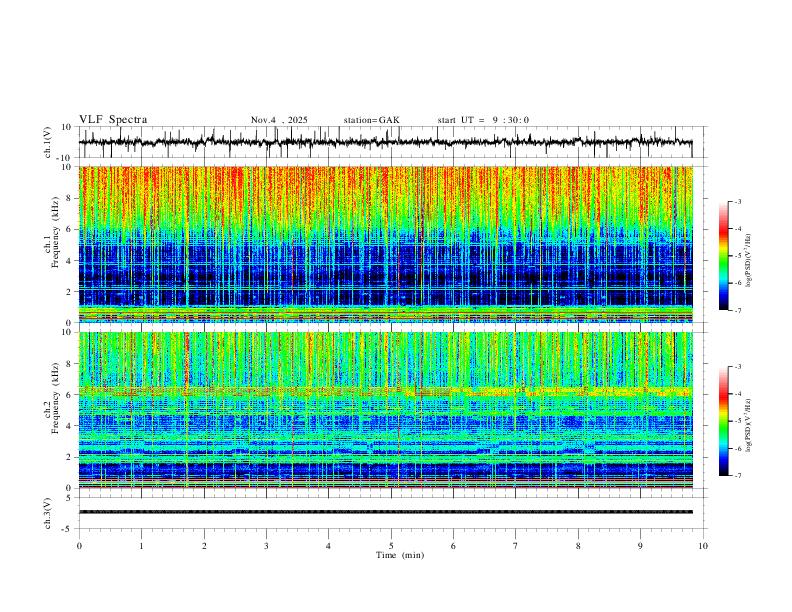Click the time axis tick label '0'
This screenshot has height=612, width=792.
tap(79, 546)
